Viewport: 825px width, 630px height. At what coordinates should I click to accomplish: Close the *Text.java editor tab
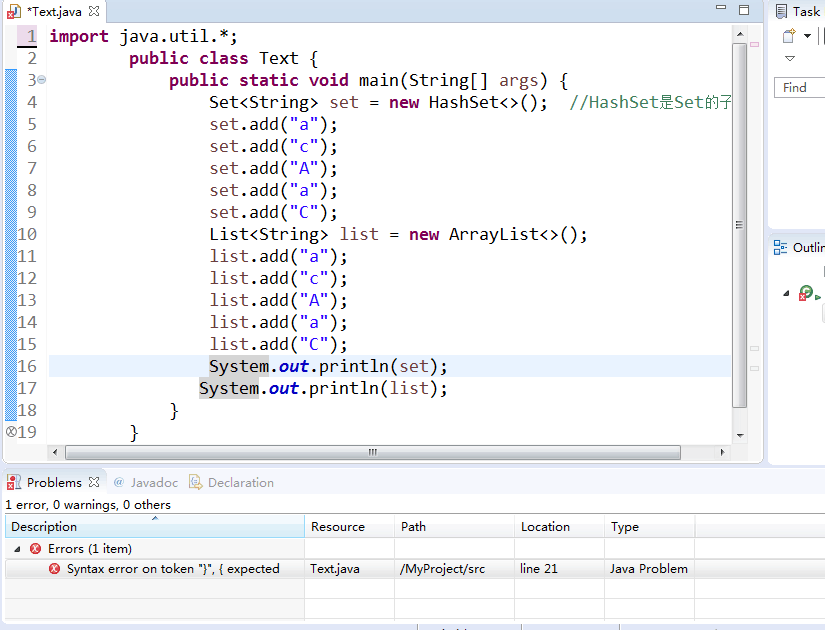[x=94, y=11]
